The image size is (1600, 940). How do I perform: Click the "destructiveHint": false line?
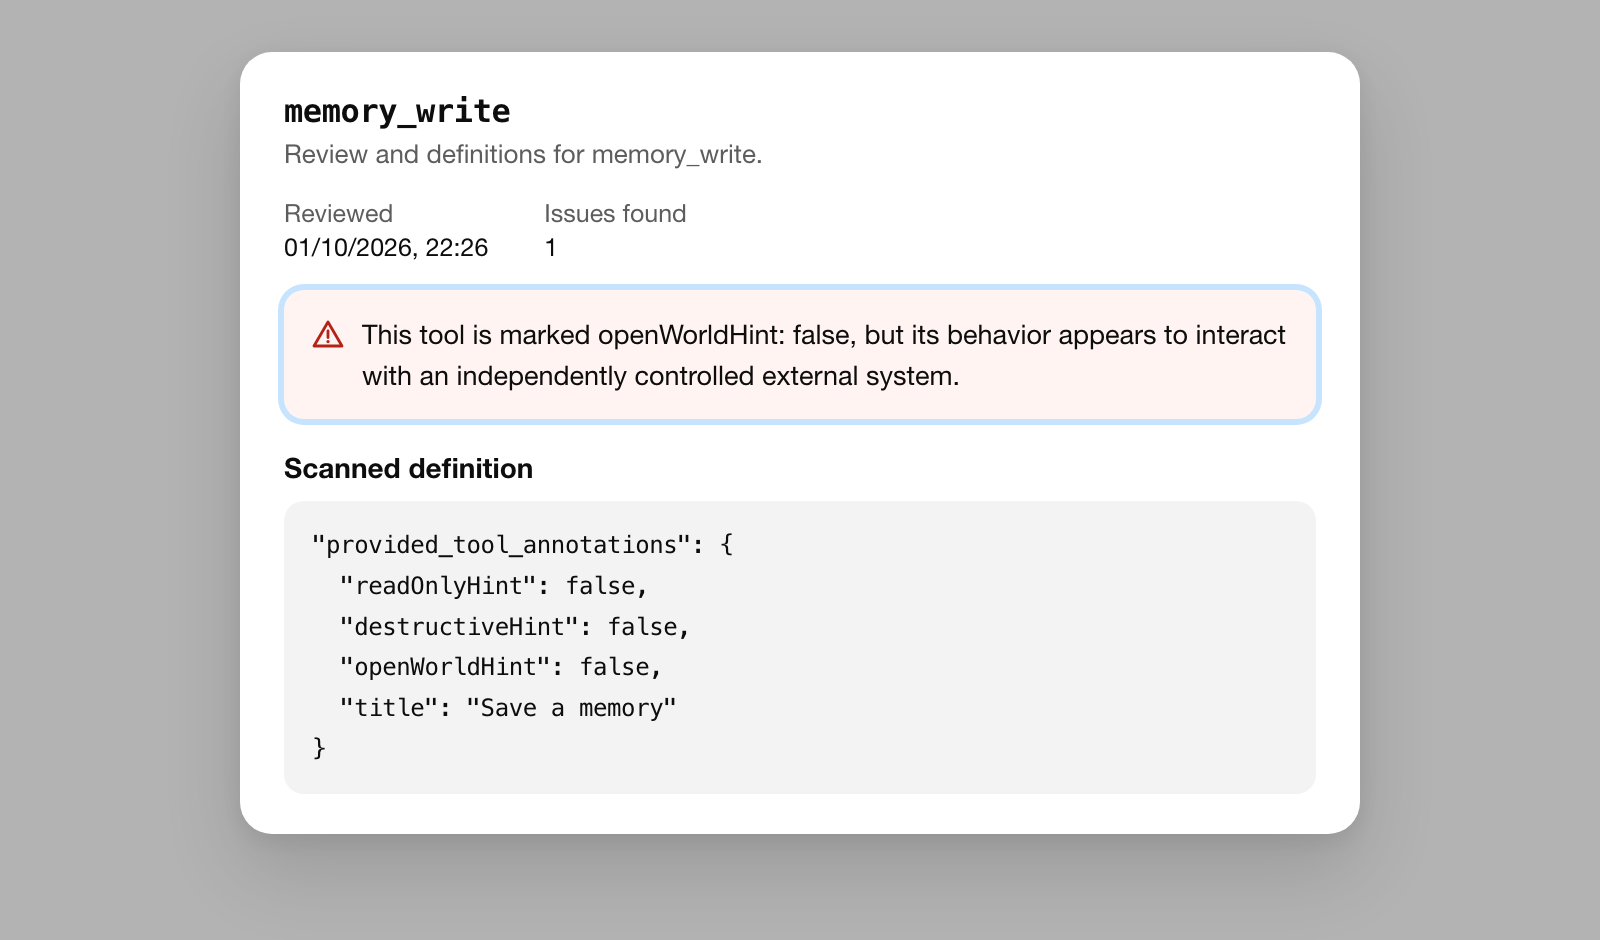tap(515, 627)
